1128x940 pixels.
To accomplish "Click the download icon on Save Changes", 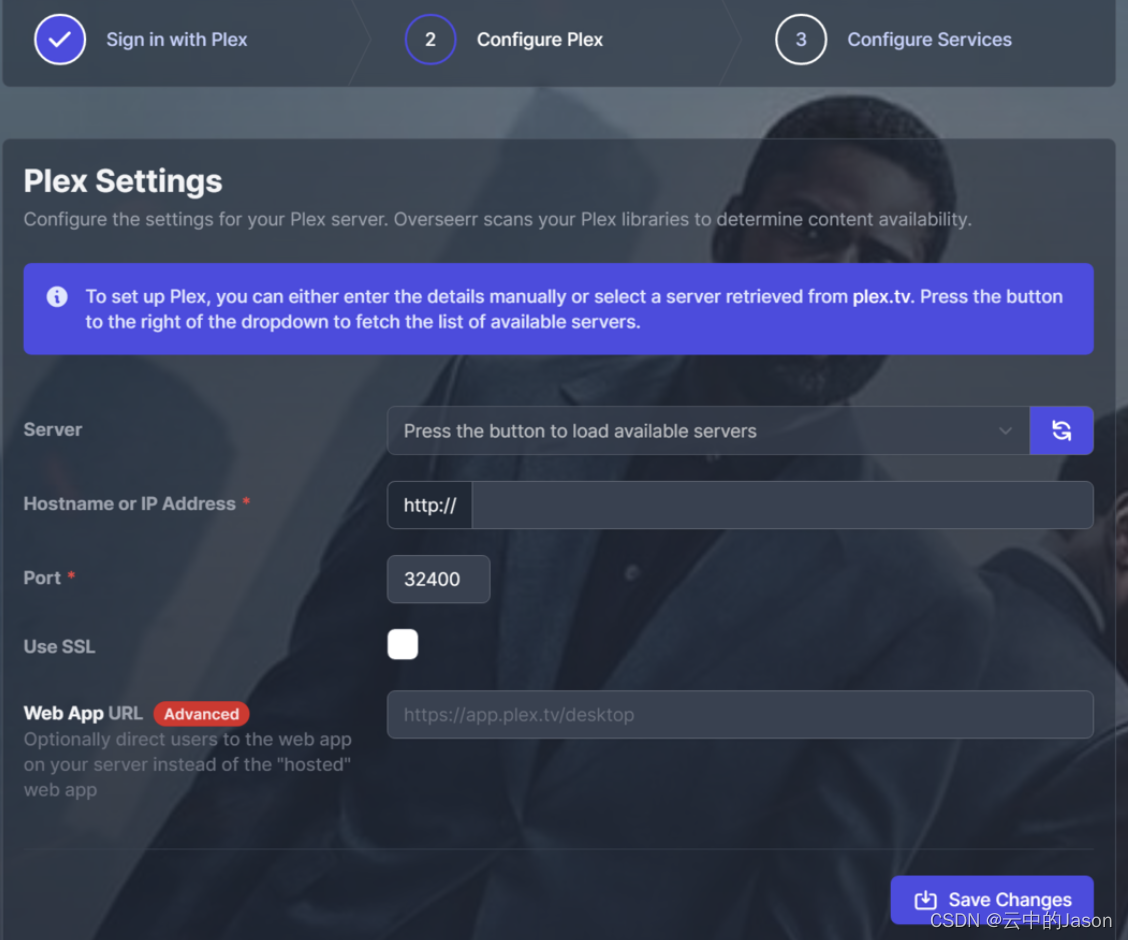I will pyautogui.click(x=926, y=900).
